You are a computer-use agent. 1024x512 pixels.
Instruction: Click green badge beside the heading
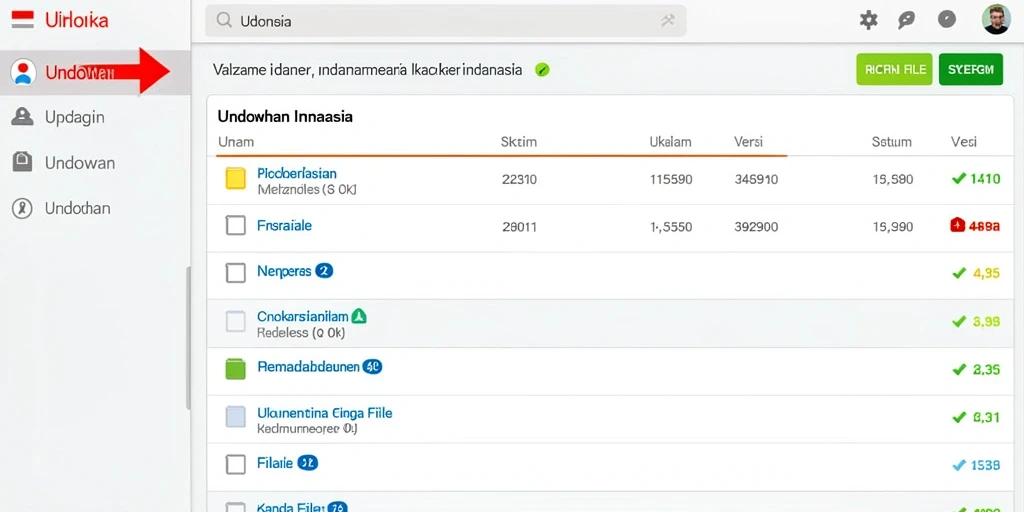(541, 70)
